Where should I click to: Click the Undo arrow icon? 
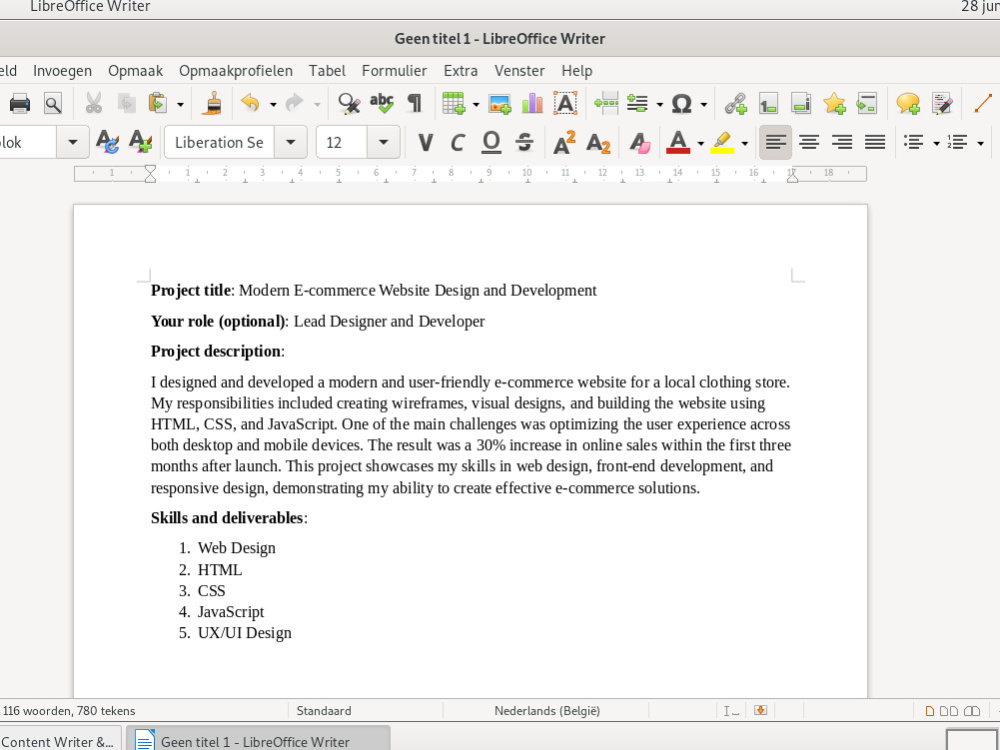click(x=251, y=103)
